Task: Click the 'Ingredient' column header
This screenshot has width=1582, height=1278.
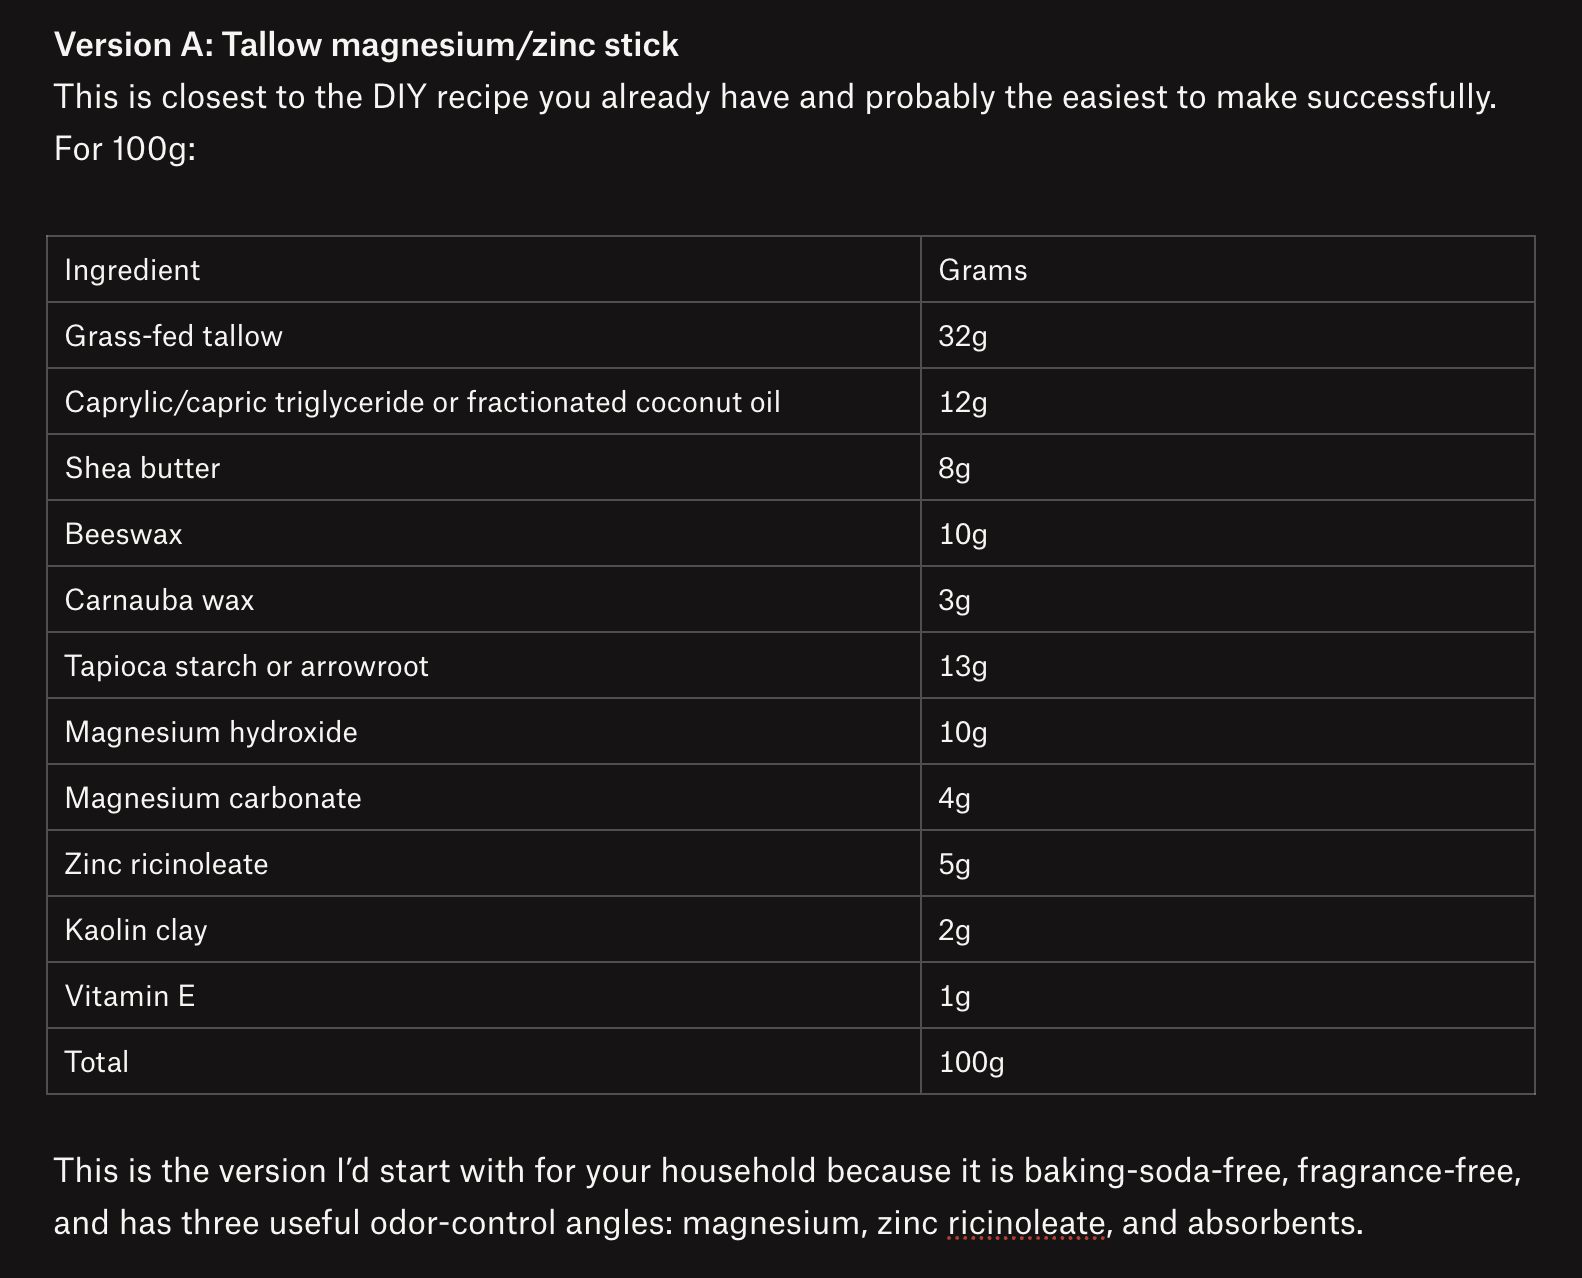Action: [x=484, y=270]
